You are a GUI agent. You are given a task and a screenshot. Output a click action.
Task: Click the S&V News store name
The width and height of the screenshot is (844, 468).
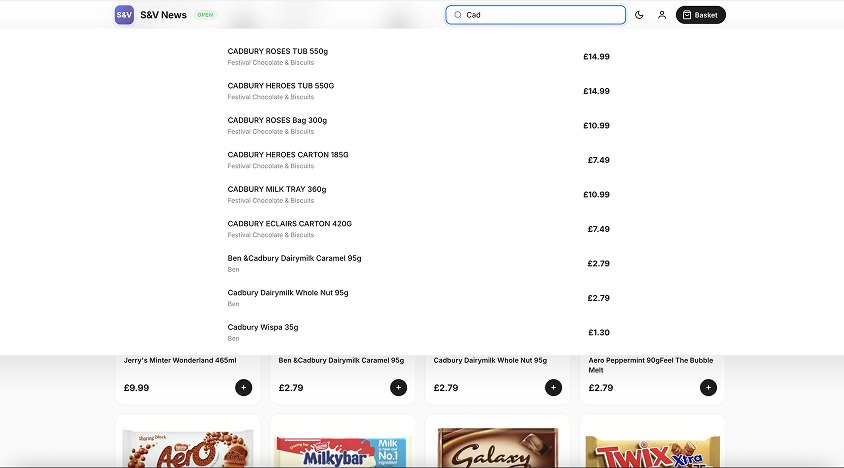(163, 15)
